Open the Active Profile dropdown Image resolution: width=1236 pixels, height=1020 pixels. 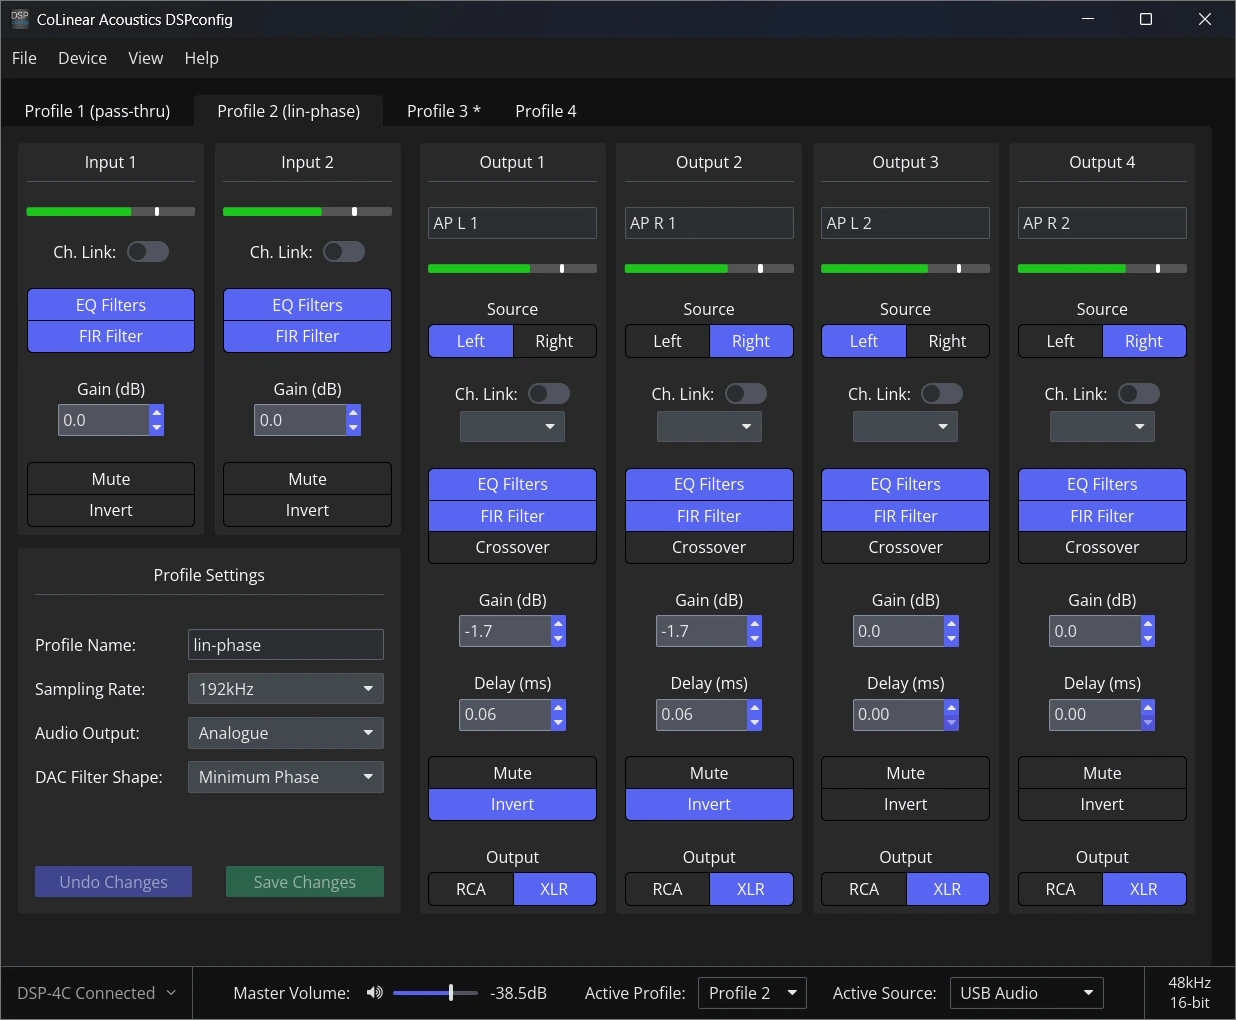[x=752, y=993]
